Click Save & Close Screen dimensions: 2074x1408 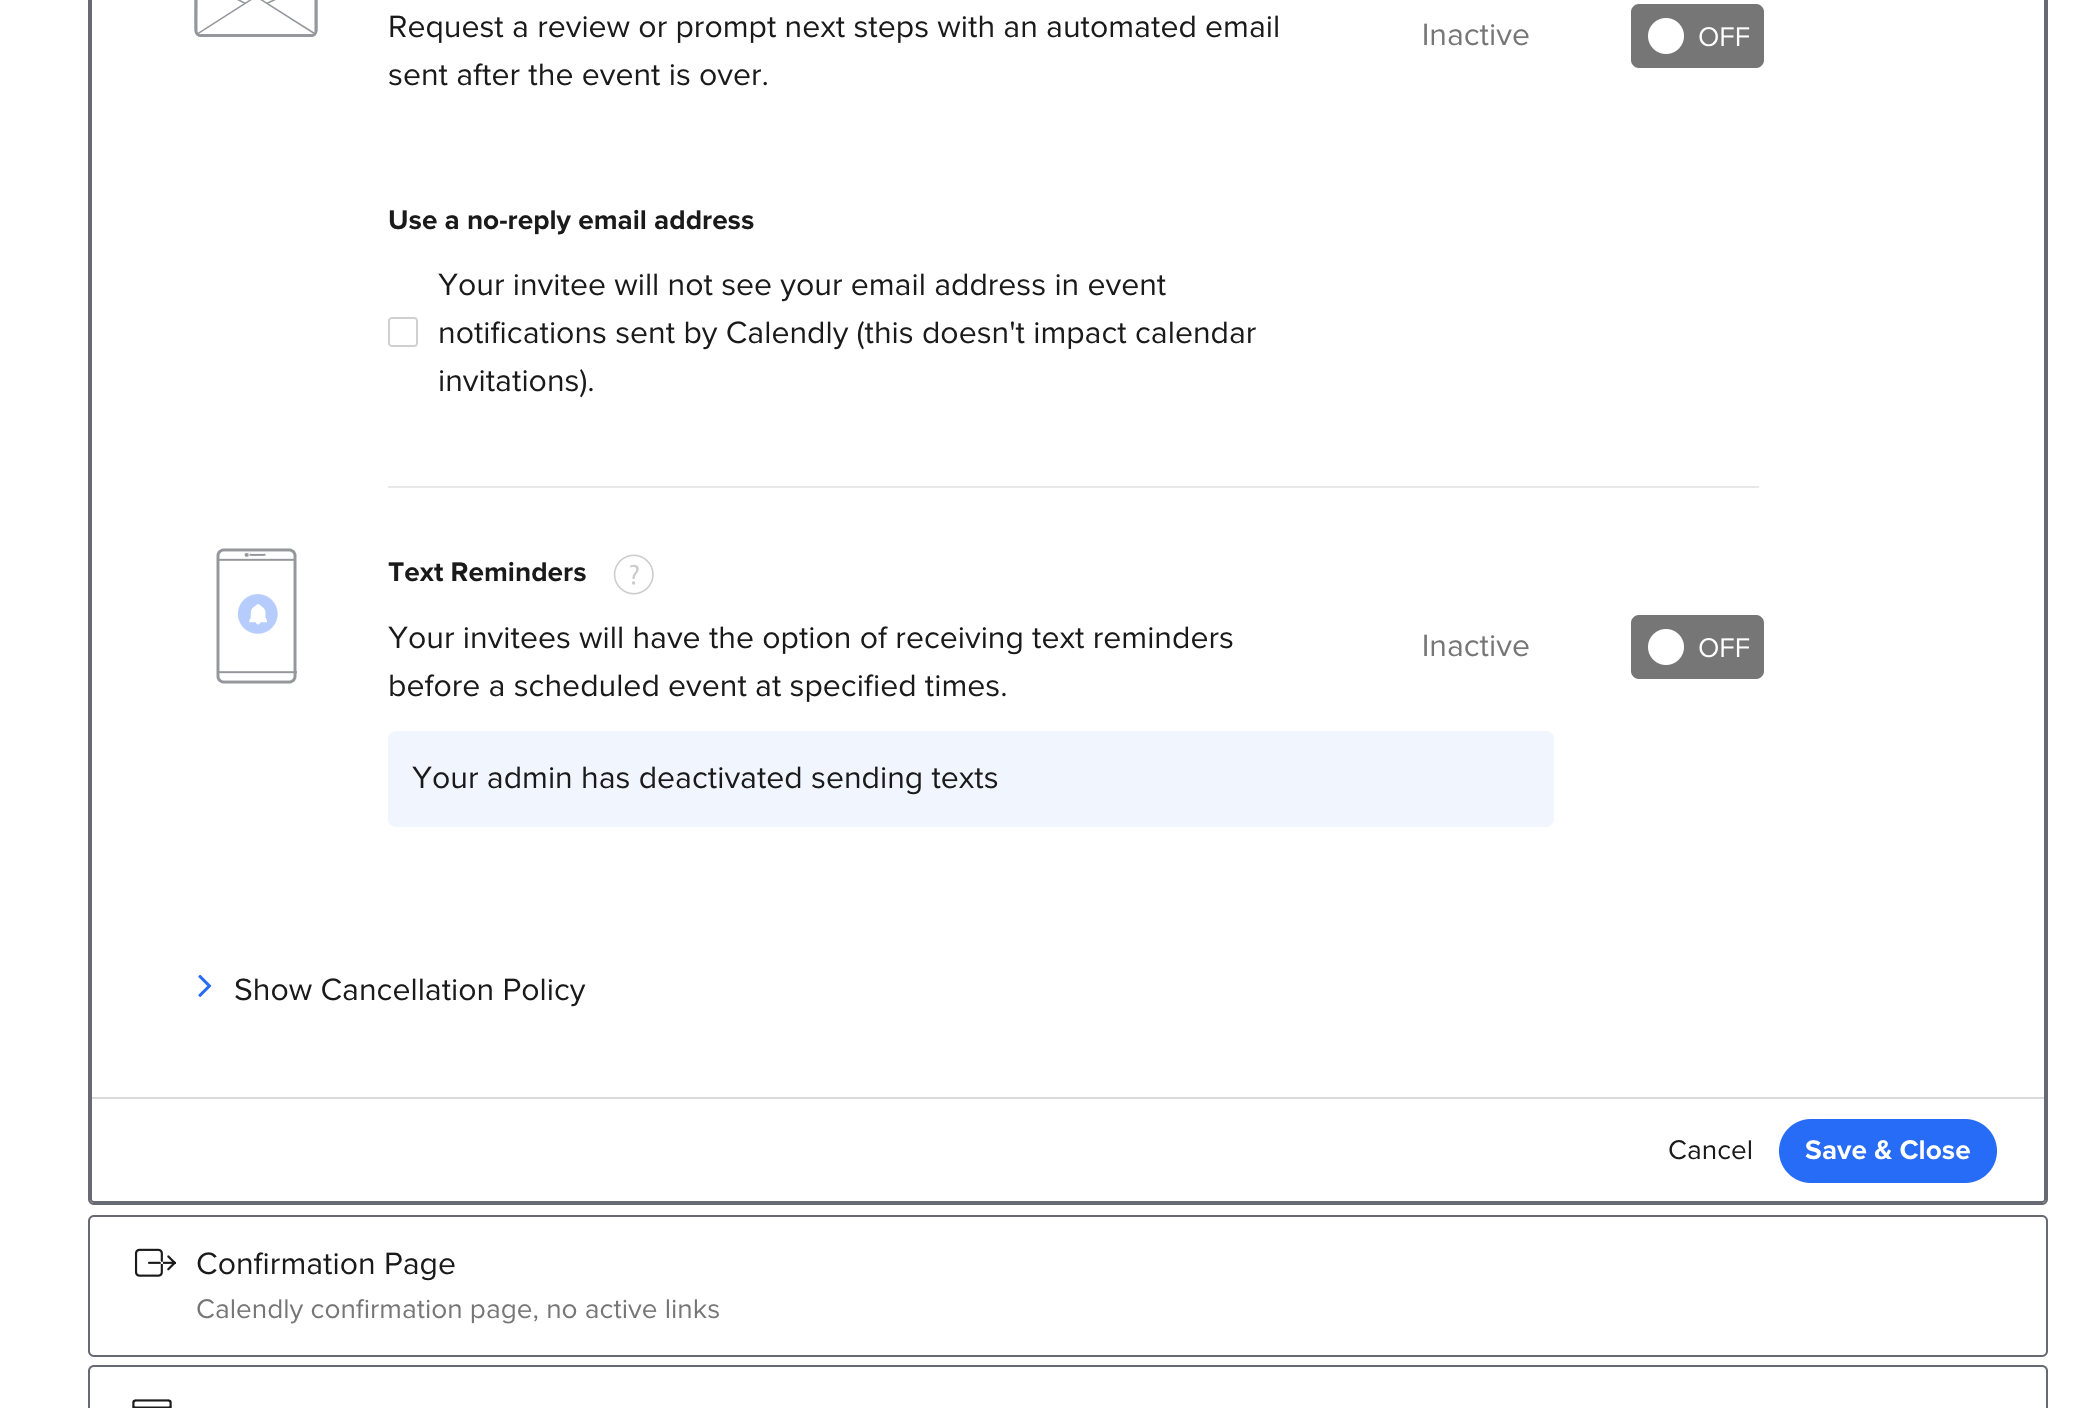point(1886,1150)
